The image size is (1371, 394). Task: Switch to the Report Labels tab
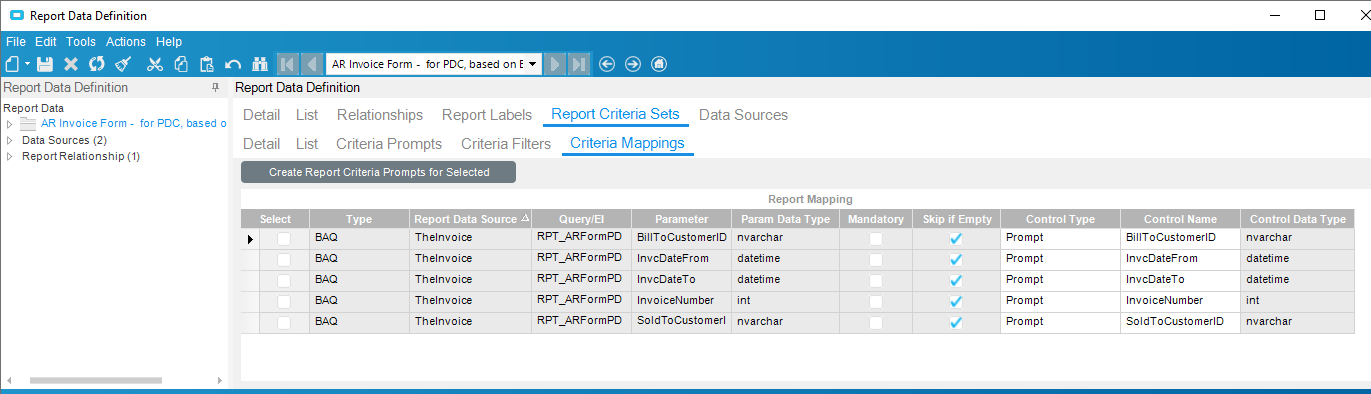click(487, 115)
